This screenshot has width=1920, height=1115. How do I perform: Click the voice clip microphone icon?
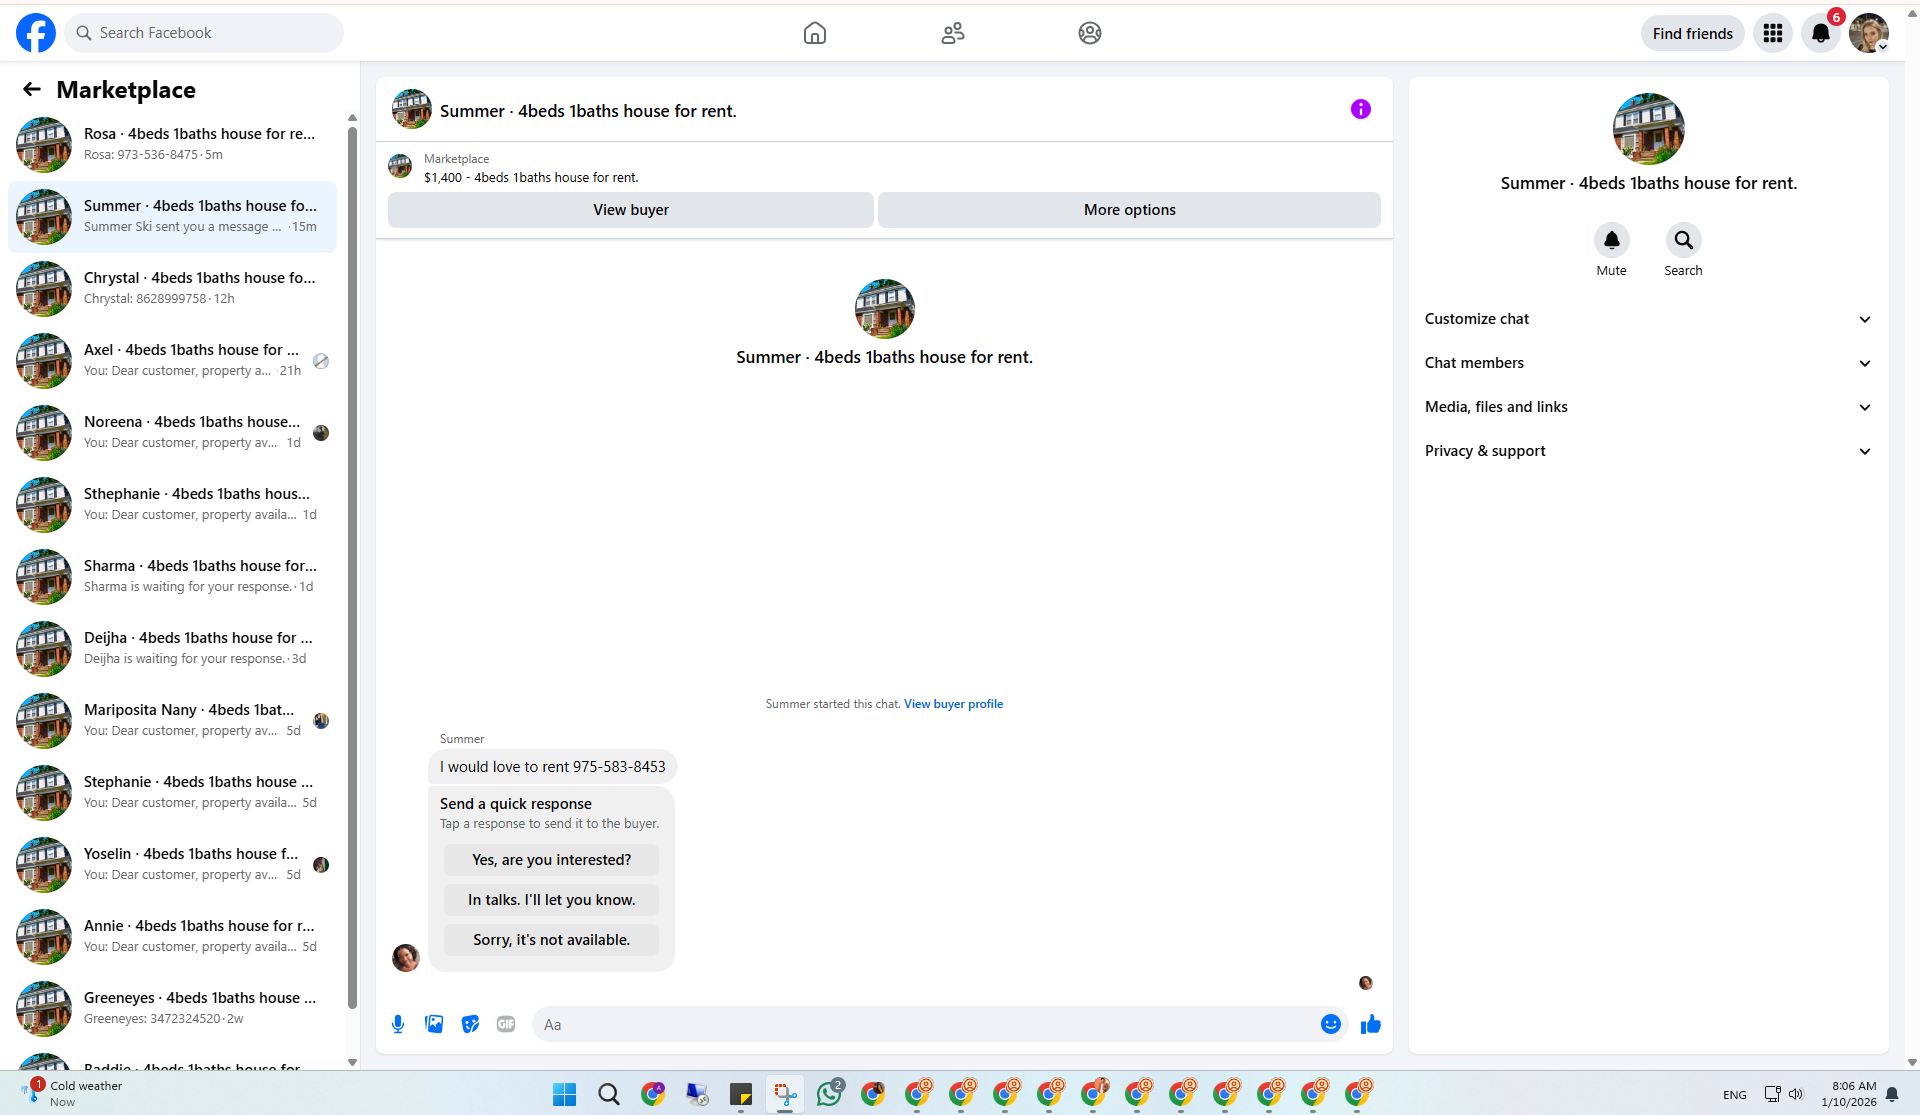pyautogui.click(x=398, y=1024)
